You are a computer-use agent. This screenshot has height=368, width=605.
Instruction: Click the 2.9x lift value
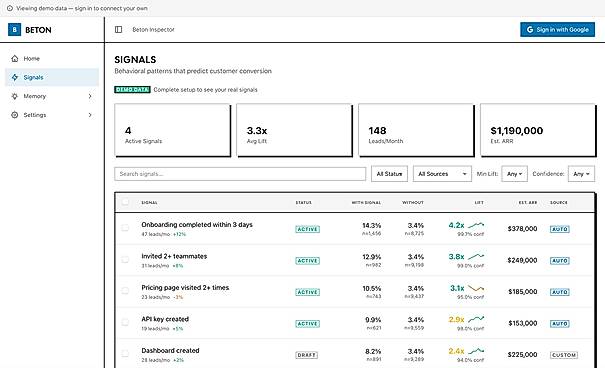[456, 319]
